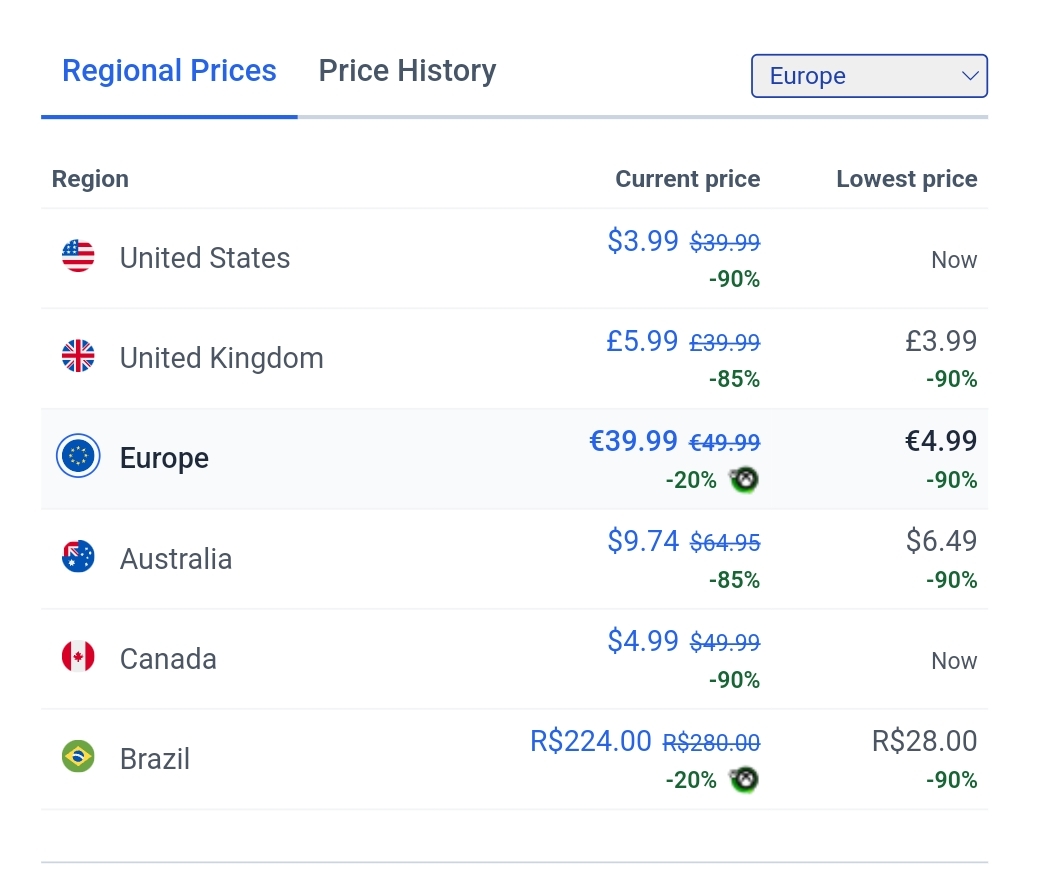Click the Canada flag icon
This screenshot has width=1056, height=872.
tap(78, 657)
